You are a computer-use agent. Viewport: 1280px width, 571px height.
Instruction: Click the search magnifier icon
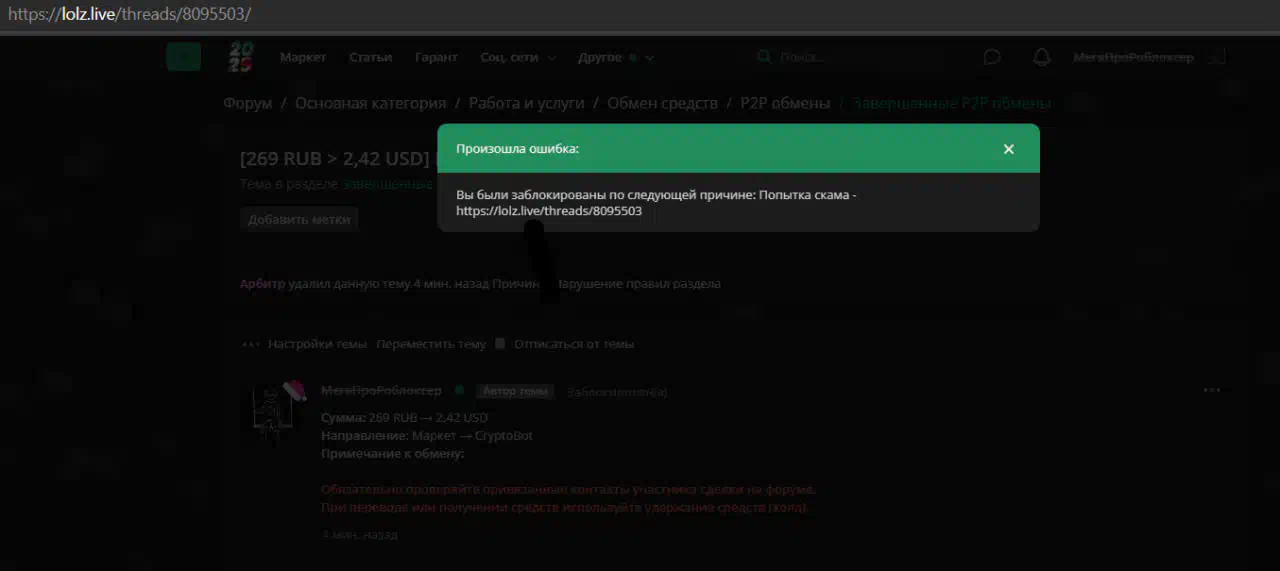click(765, 57)
